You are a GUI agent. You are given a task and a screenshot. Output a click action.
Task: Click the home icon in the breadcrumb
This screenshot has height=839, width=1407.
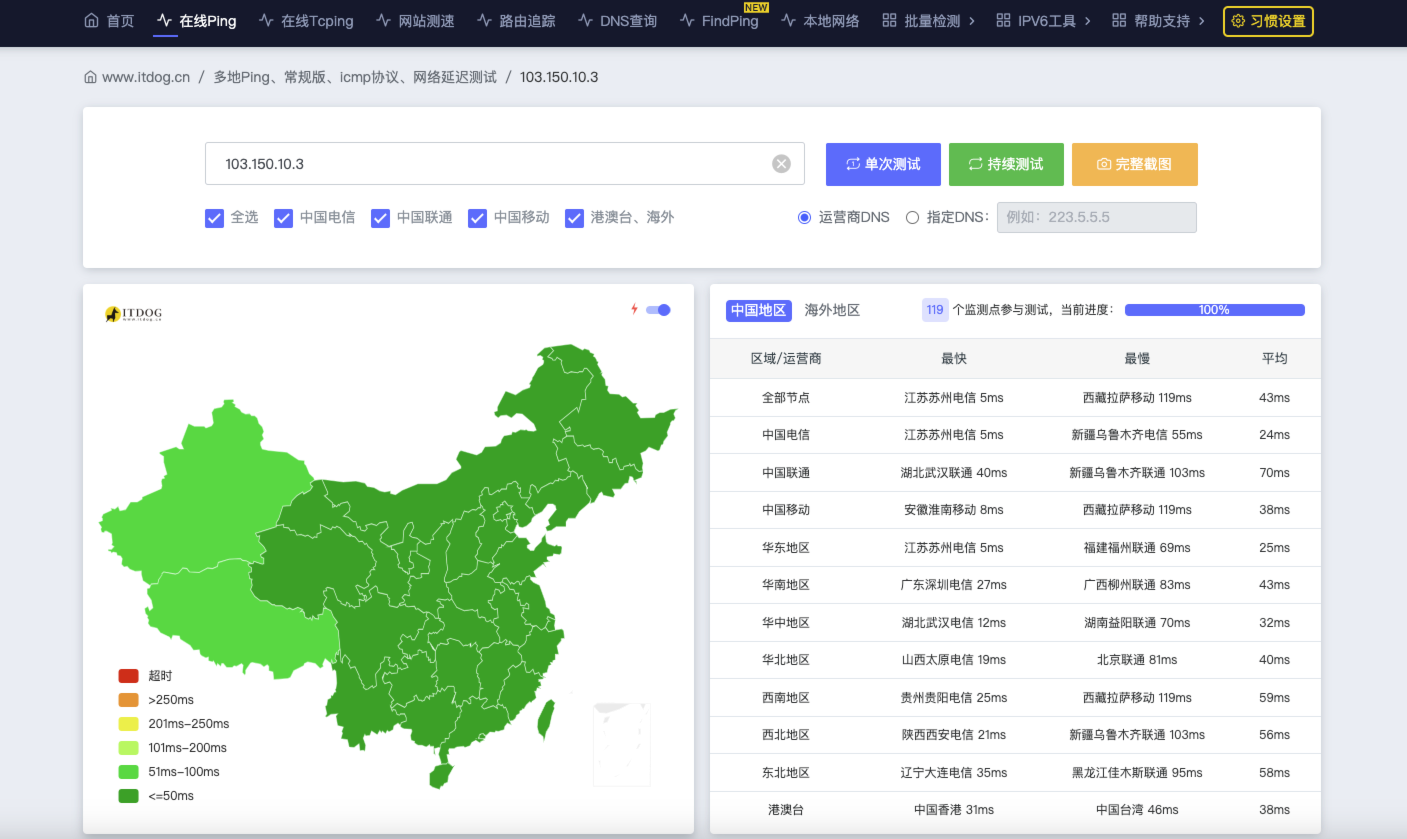click(x=90, y=77)
